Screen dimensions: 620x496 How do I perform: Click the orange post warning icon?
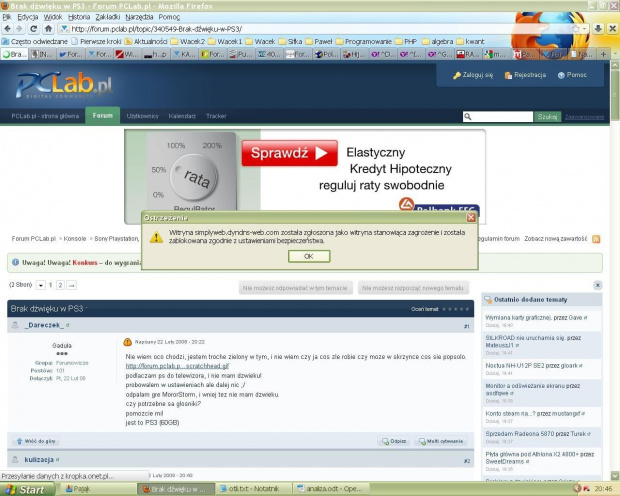pyautogui.click(x=127, y=342)
